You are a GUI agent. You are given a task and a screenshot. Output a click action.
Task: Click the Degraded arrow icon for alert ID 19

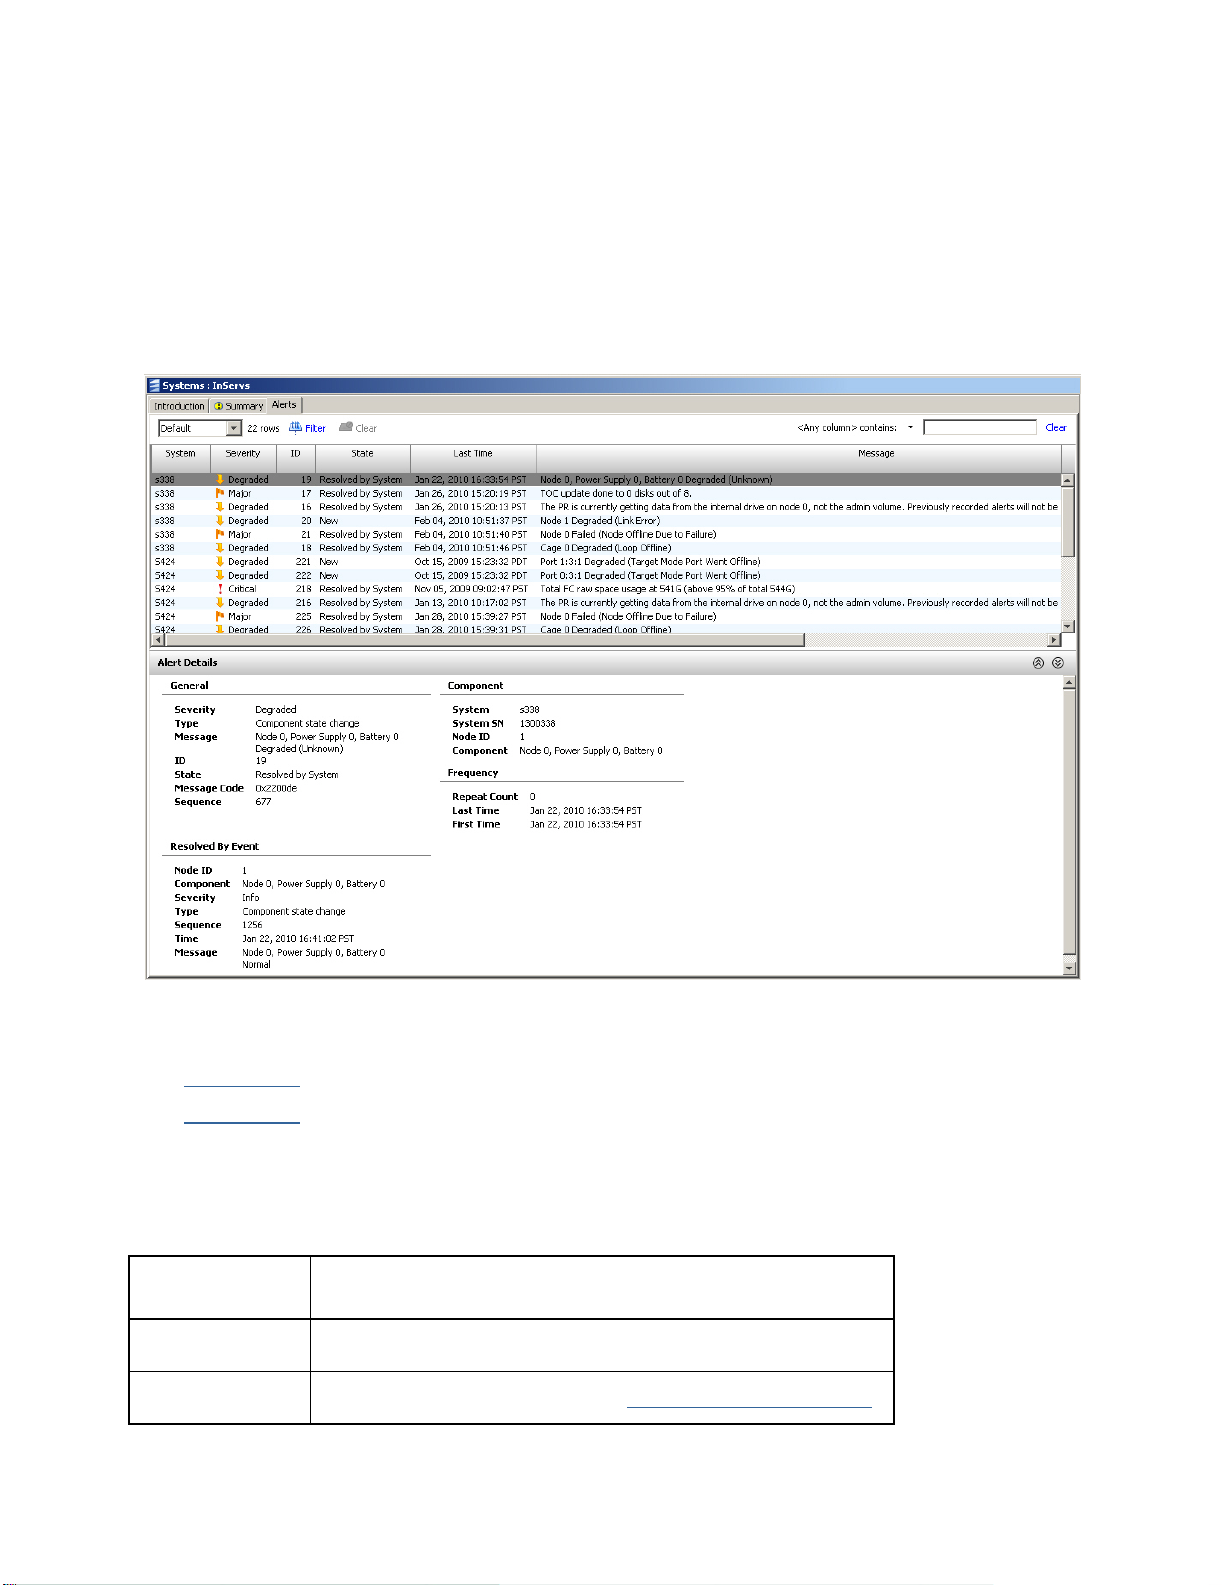coord(220,480)
